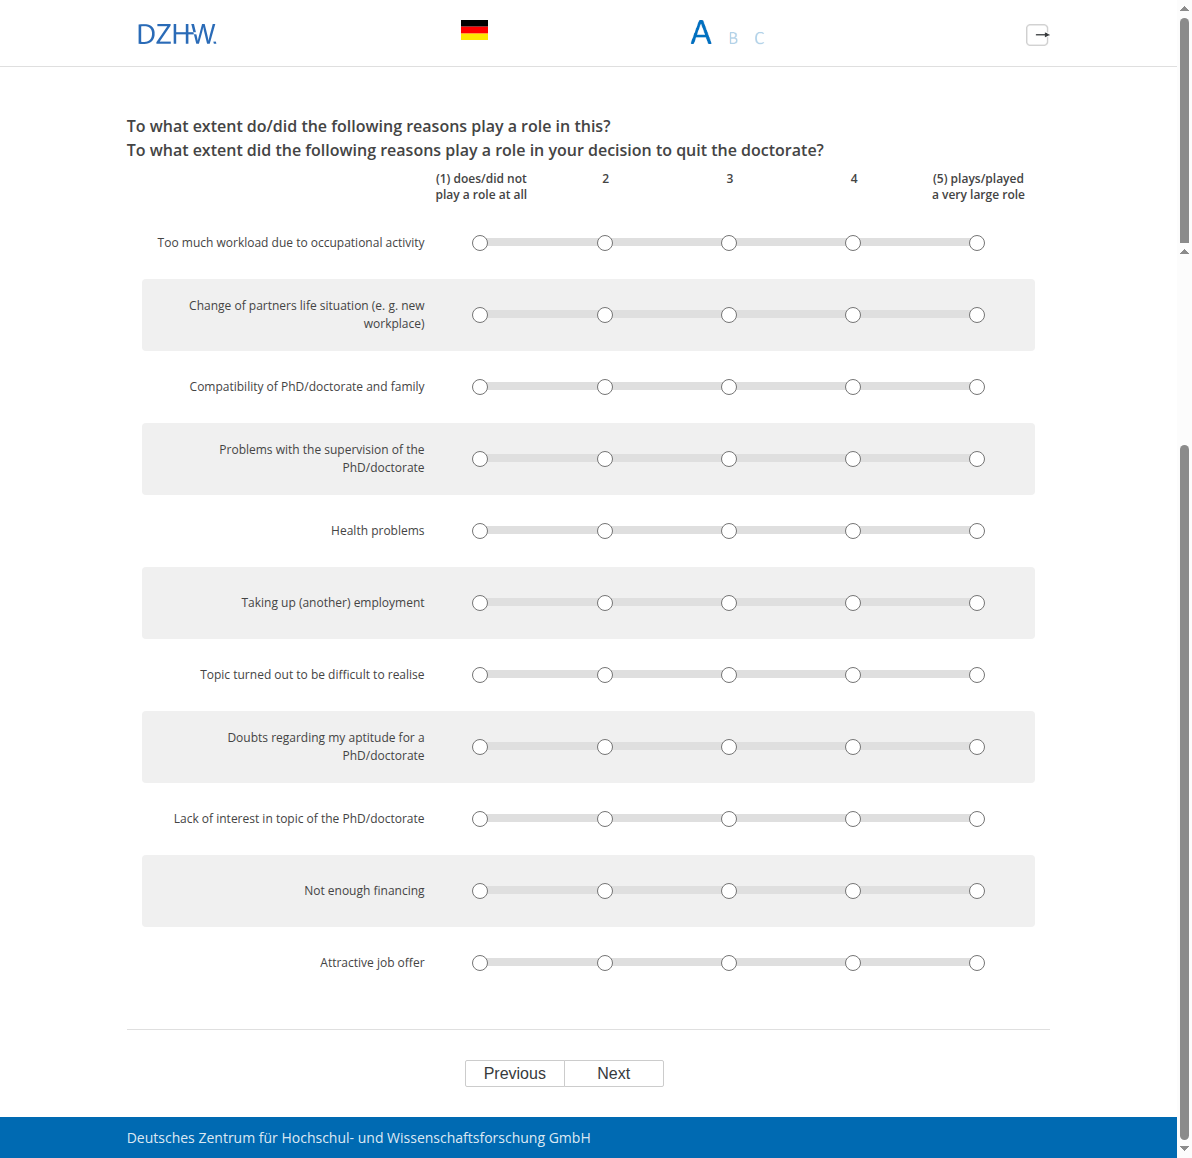This screenshot has height=1158, width=1192.
Task: Select 5 for 'Compatibility of PhD/doctorate and family'
Action: coord(977,387)
